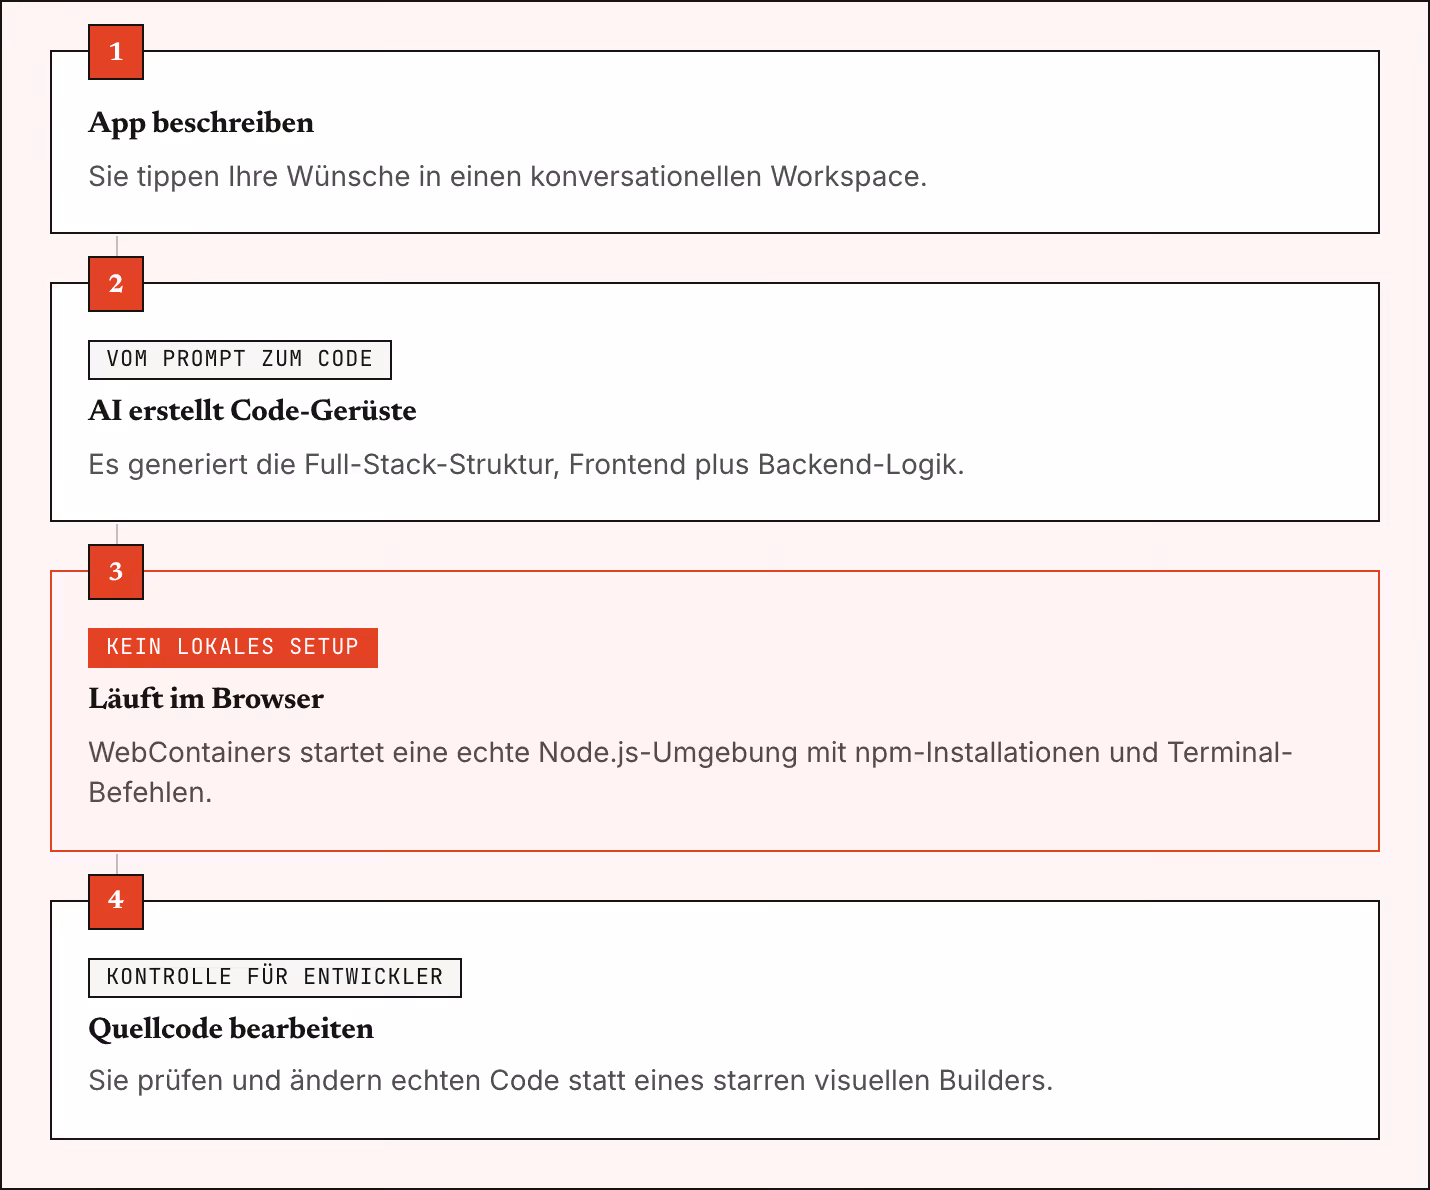Image resolution: width=1430 pixels, height=1190 pixels.
Task: Click the "Quellcode bearbeiten" heading
Action: tap(231, 1029)
